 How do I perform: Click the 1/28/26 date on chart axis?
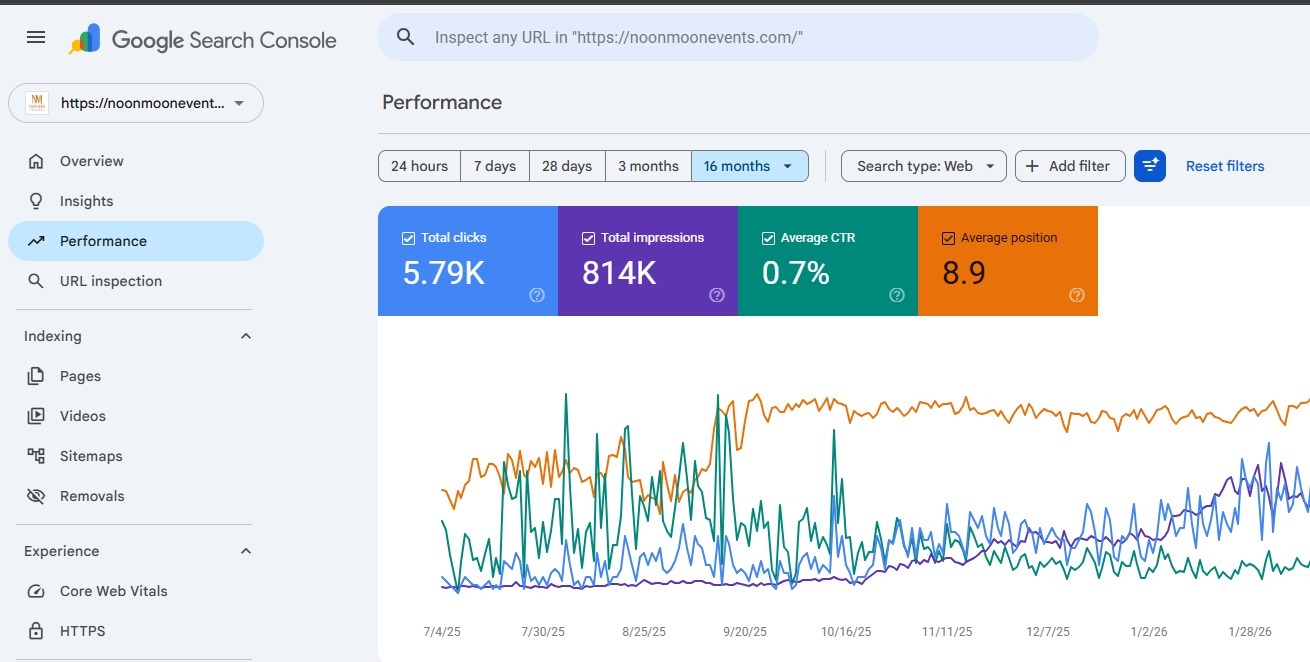pos(1250,632)
